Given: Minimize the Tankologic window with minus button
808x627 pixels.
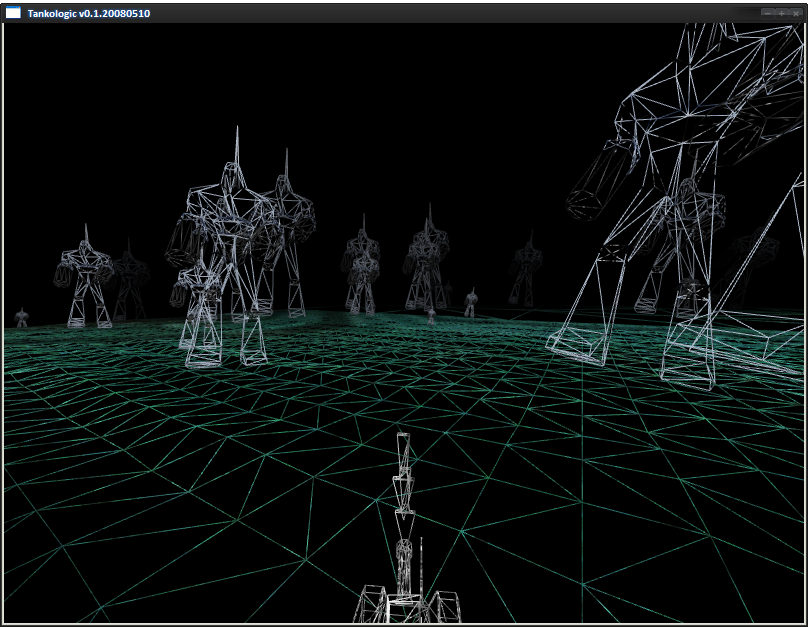Looking at the screenshot, I should tap(768, 13).
